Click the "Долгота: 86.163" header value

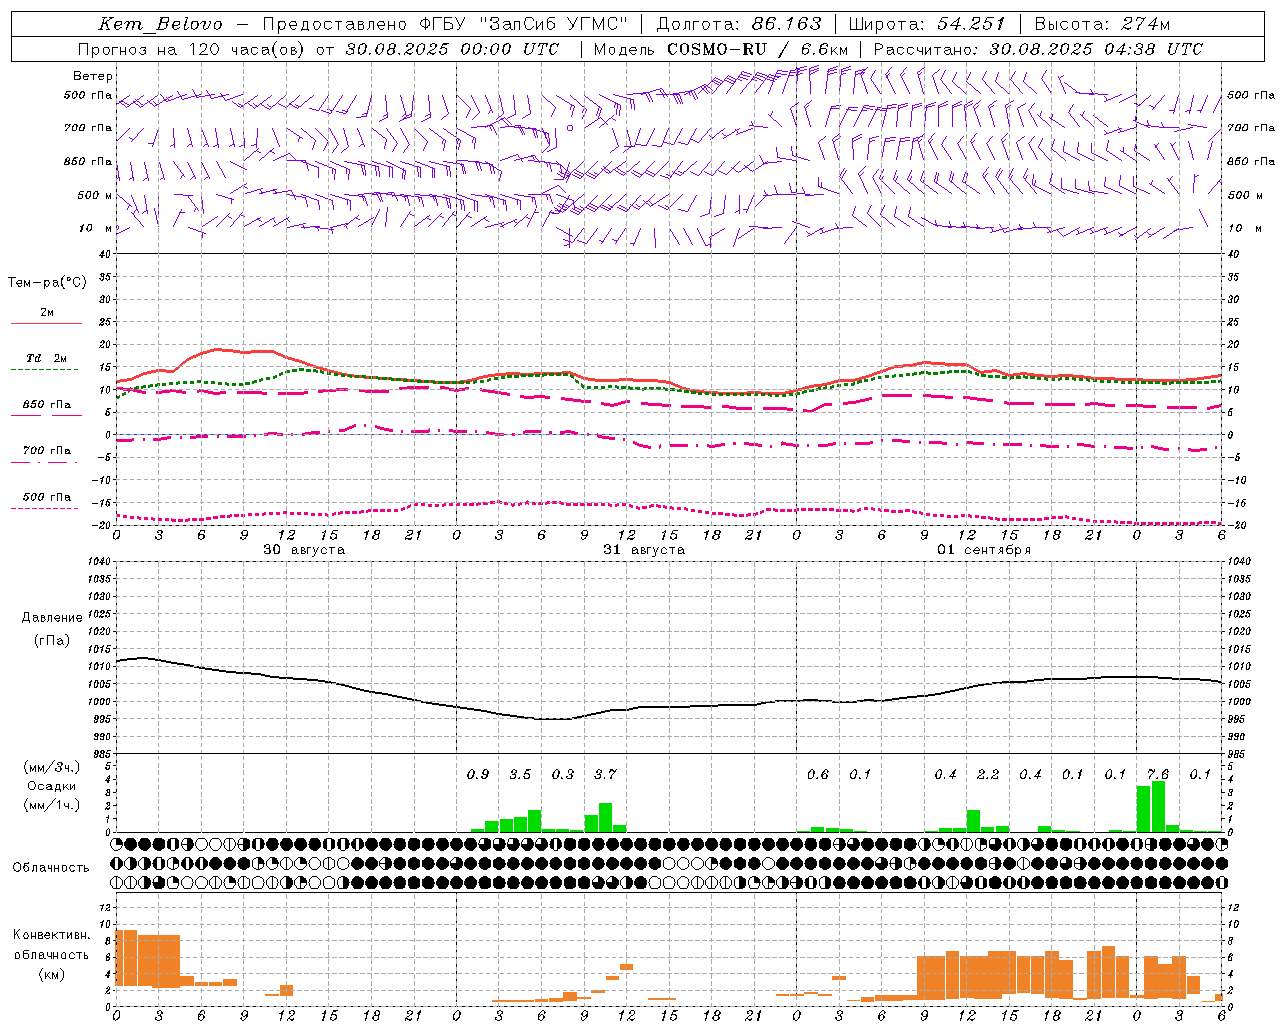pyautogui.click(x=738, y=24)
